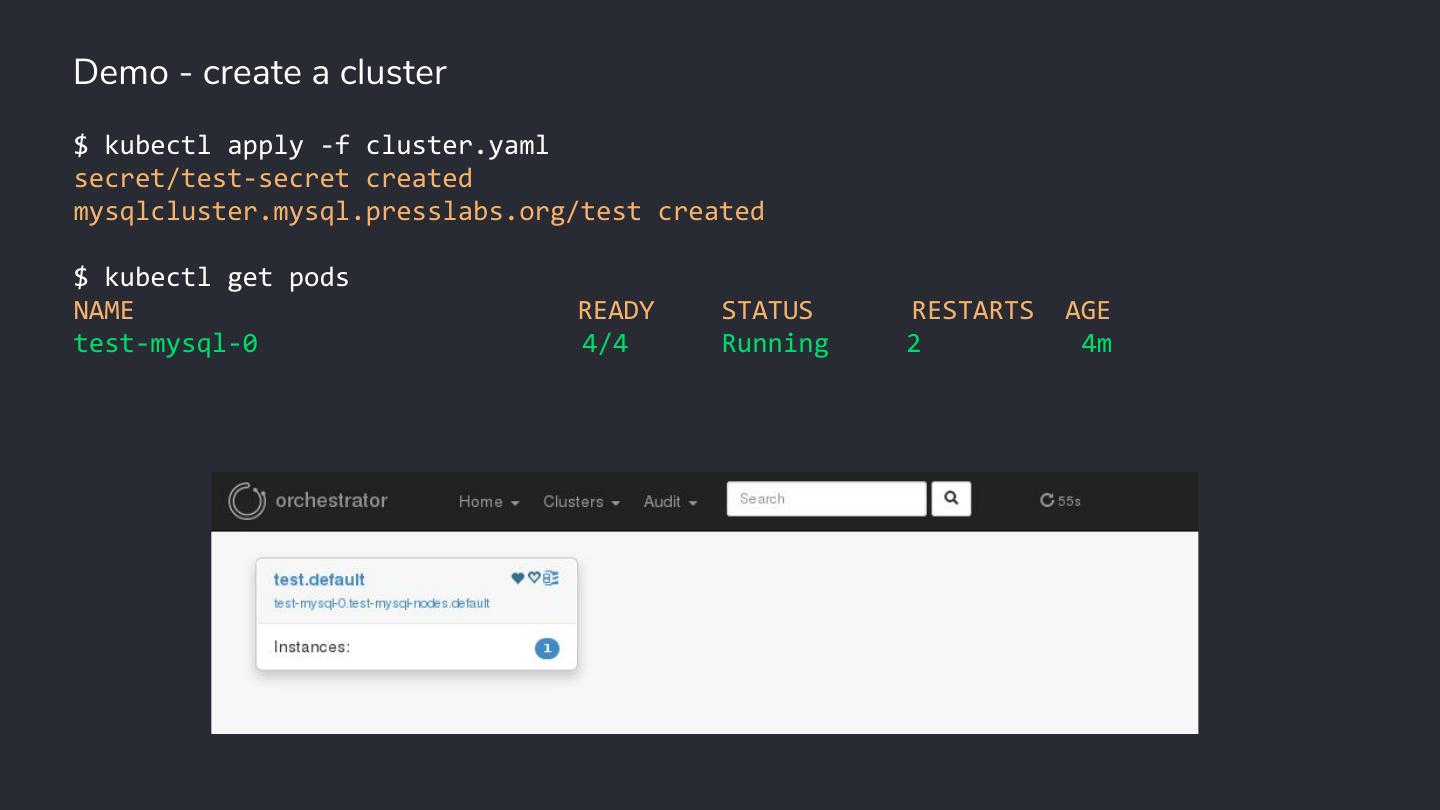Click the test-mysql-0 pod name
The width and height of the screenshot is (1440, 810).
[166, 344]
